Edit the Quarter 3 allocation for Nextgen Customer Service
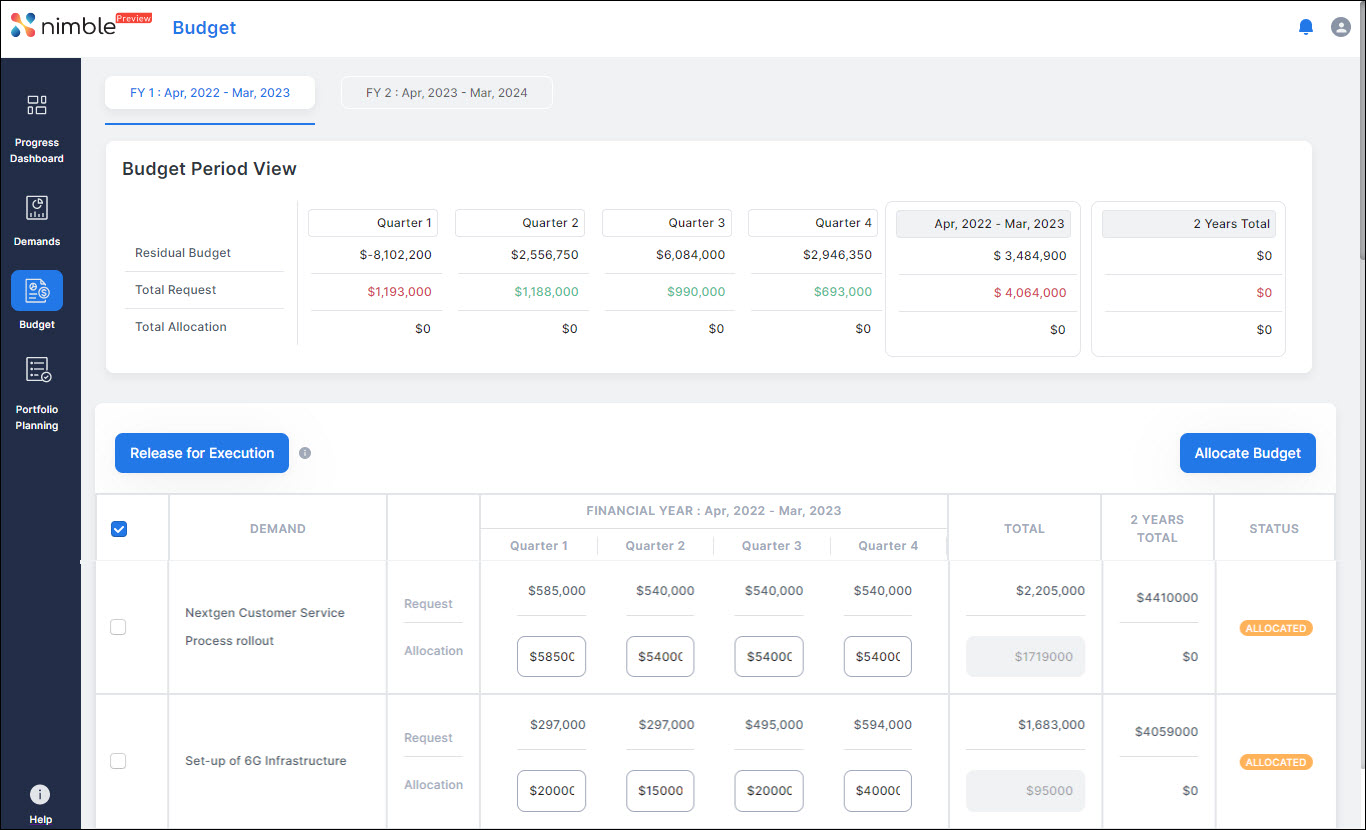Screen dimensions: 1366x830 [769, 657]
